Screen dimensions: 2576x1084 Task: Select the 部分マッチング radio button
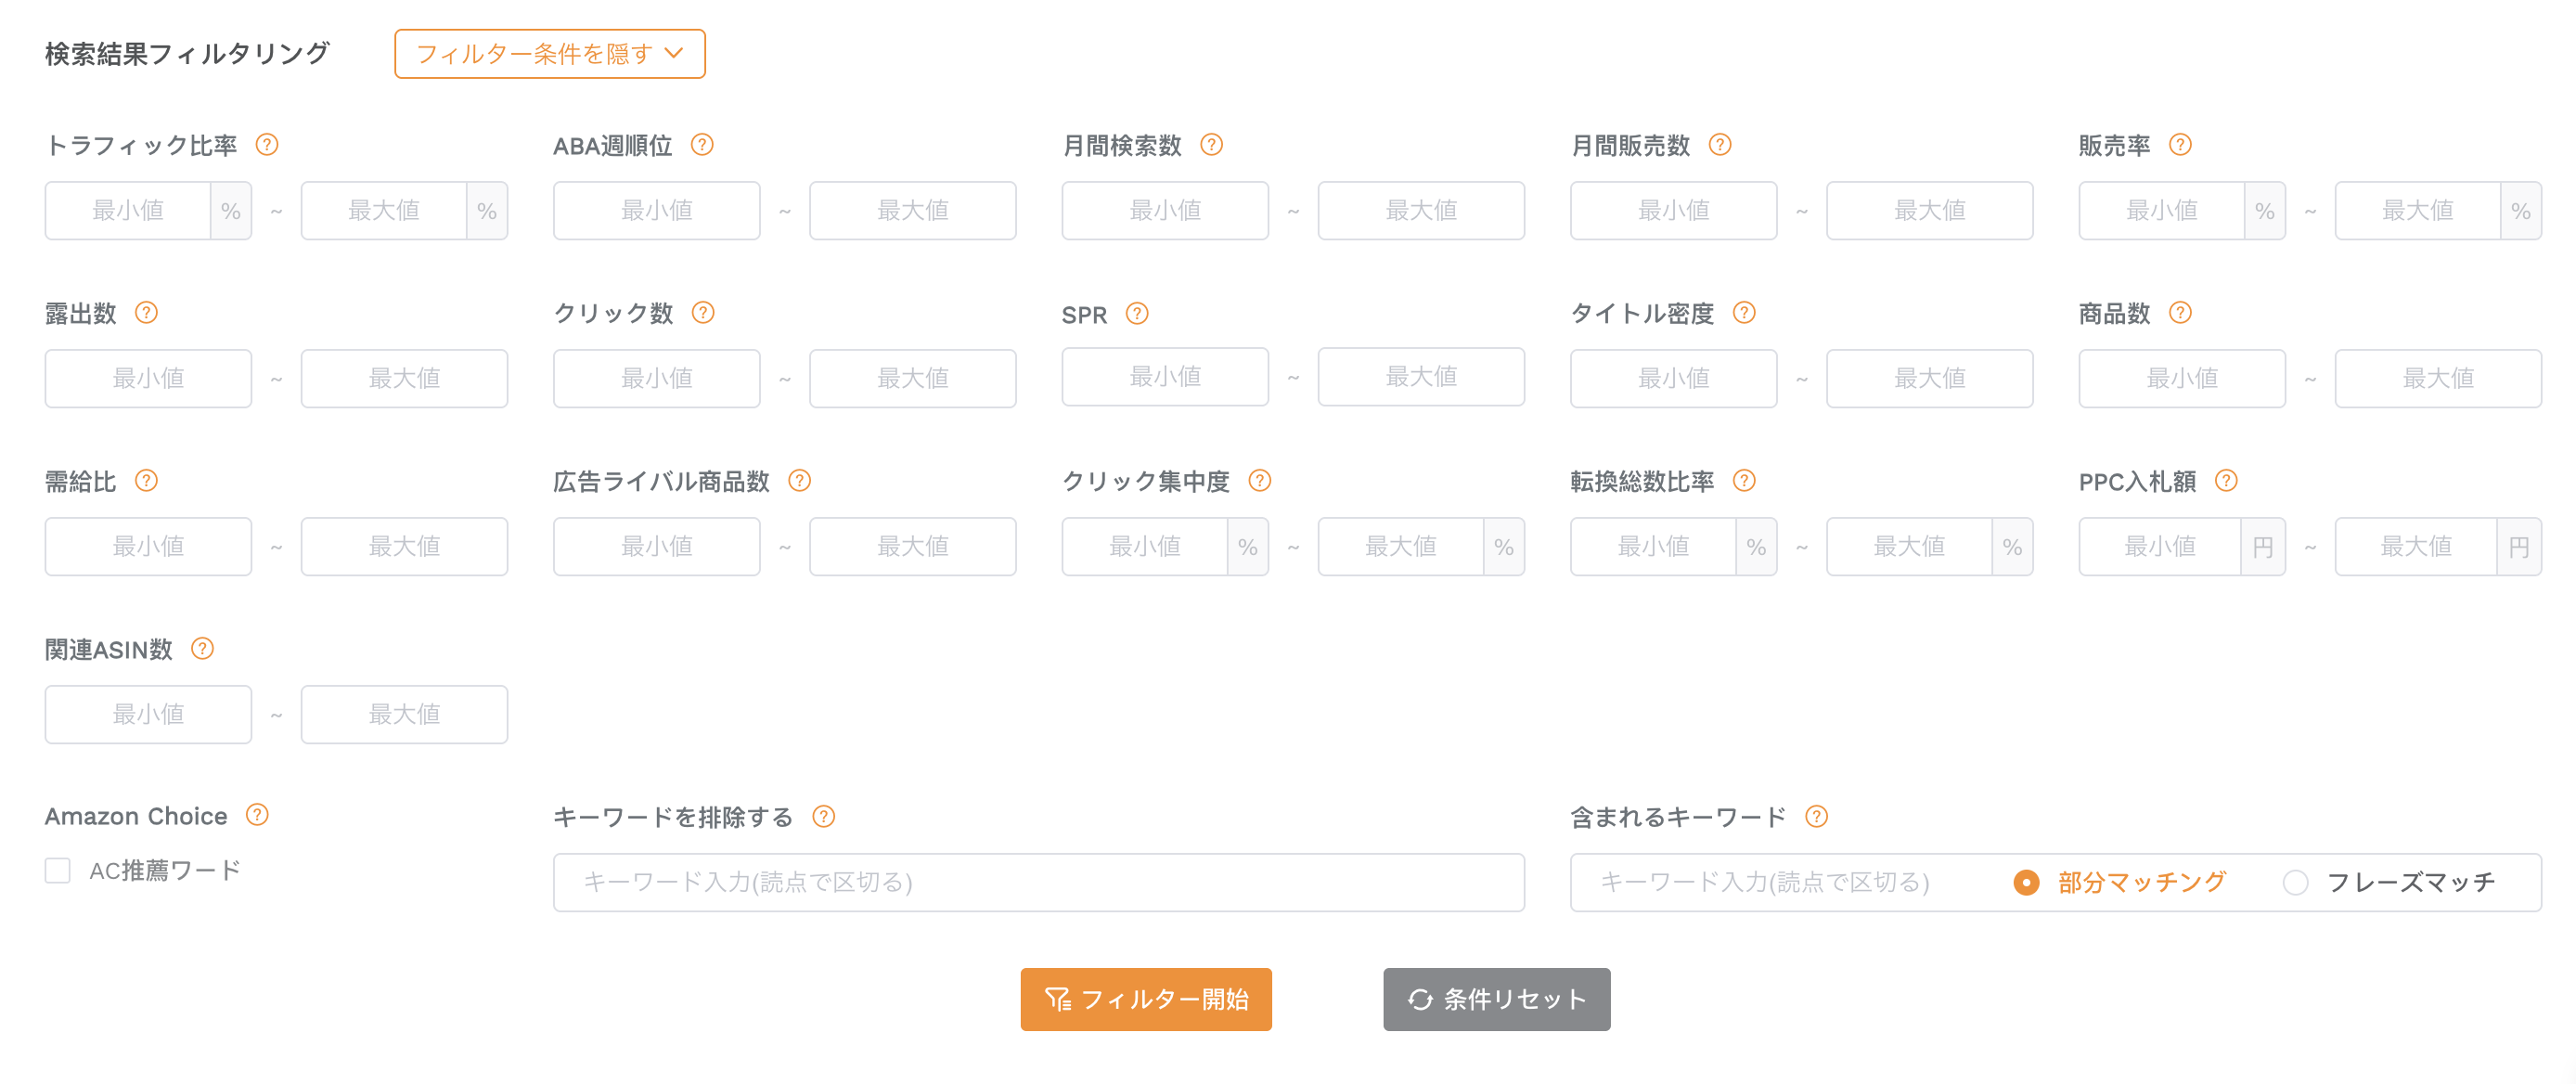pyautogui.click(x=2027, y=883)
